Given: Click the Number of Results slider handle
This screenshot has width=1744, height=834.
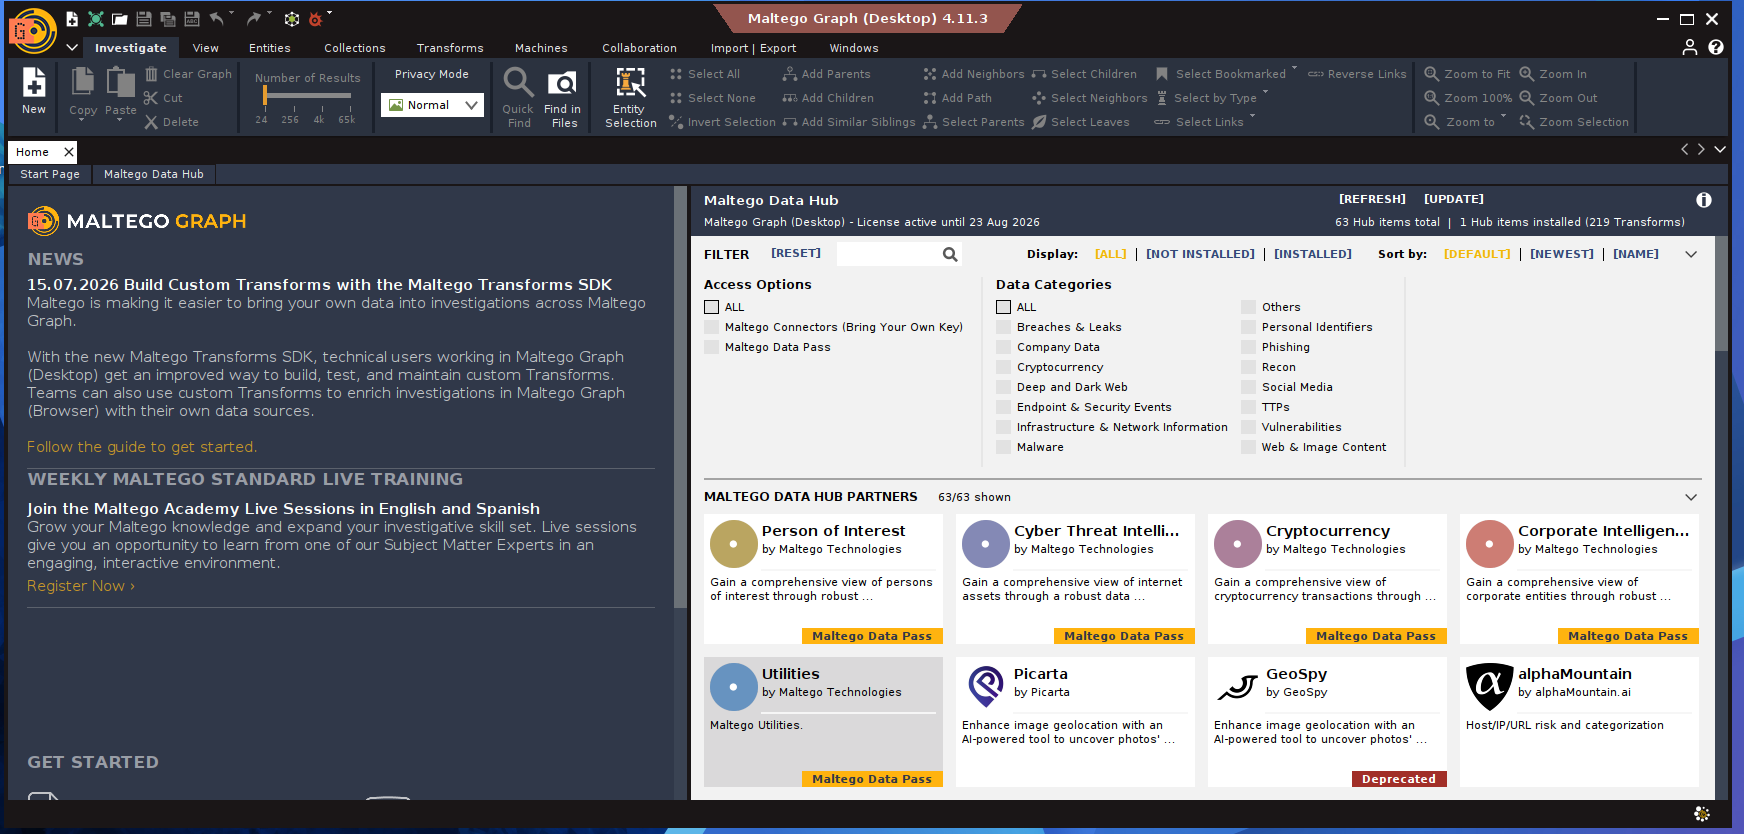Looking at the screenshot, I should coord(265,95).
